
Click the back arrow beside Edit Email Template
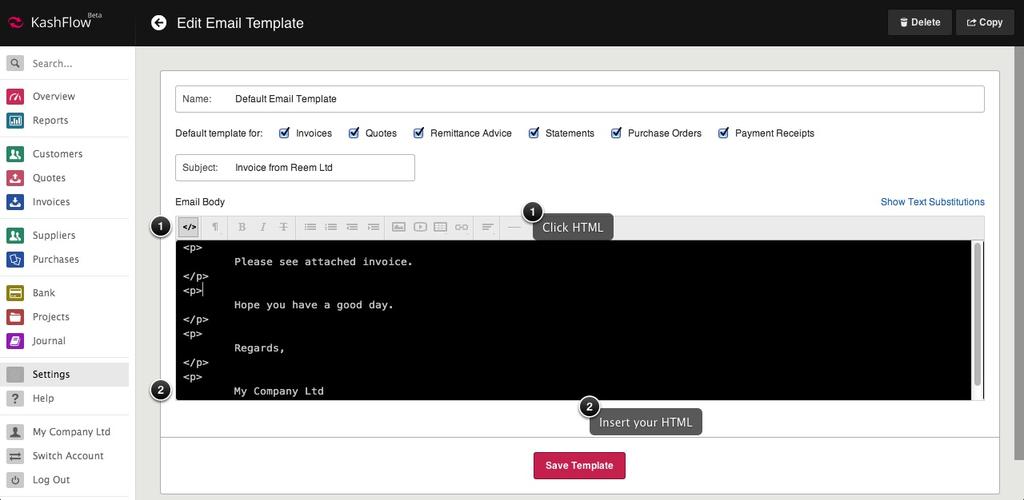[x=159, y=22]
